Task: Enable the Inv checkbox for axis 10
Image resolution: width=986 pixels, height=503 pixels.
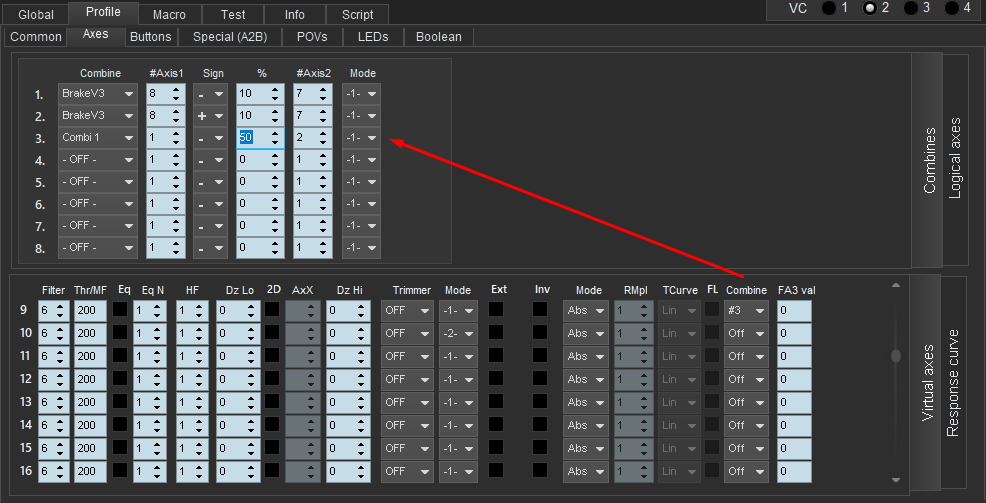Action: coord(540,333)
